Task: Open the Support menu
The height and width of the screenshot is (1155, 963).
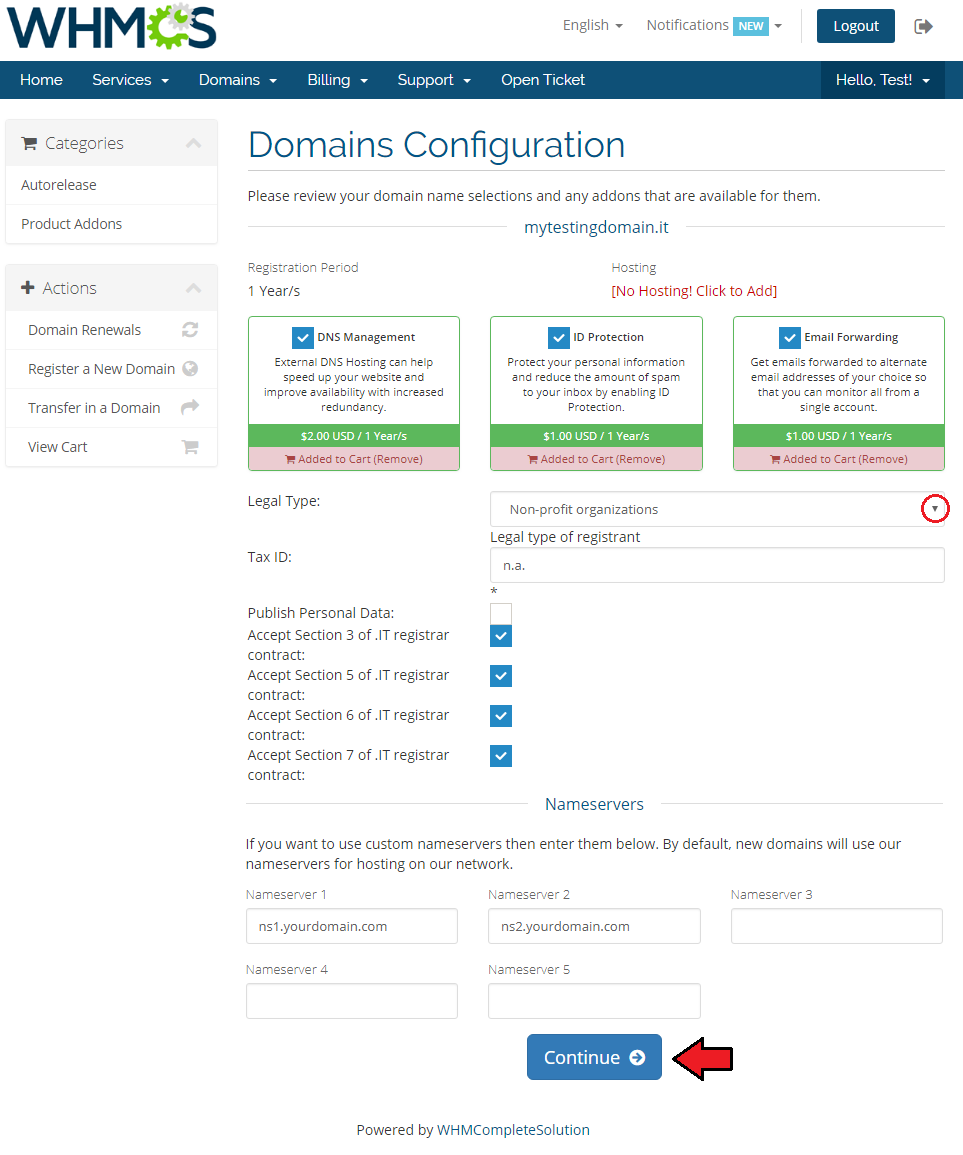Action: pos(434,80)
